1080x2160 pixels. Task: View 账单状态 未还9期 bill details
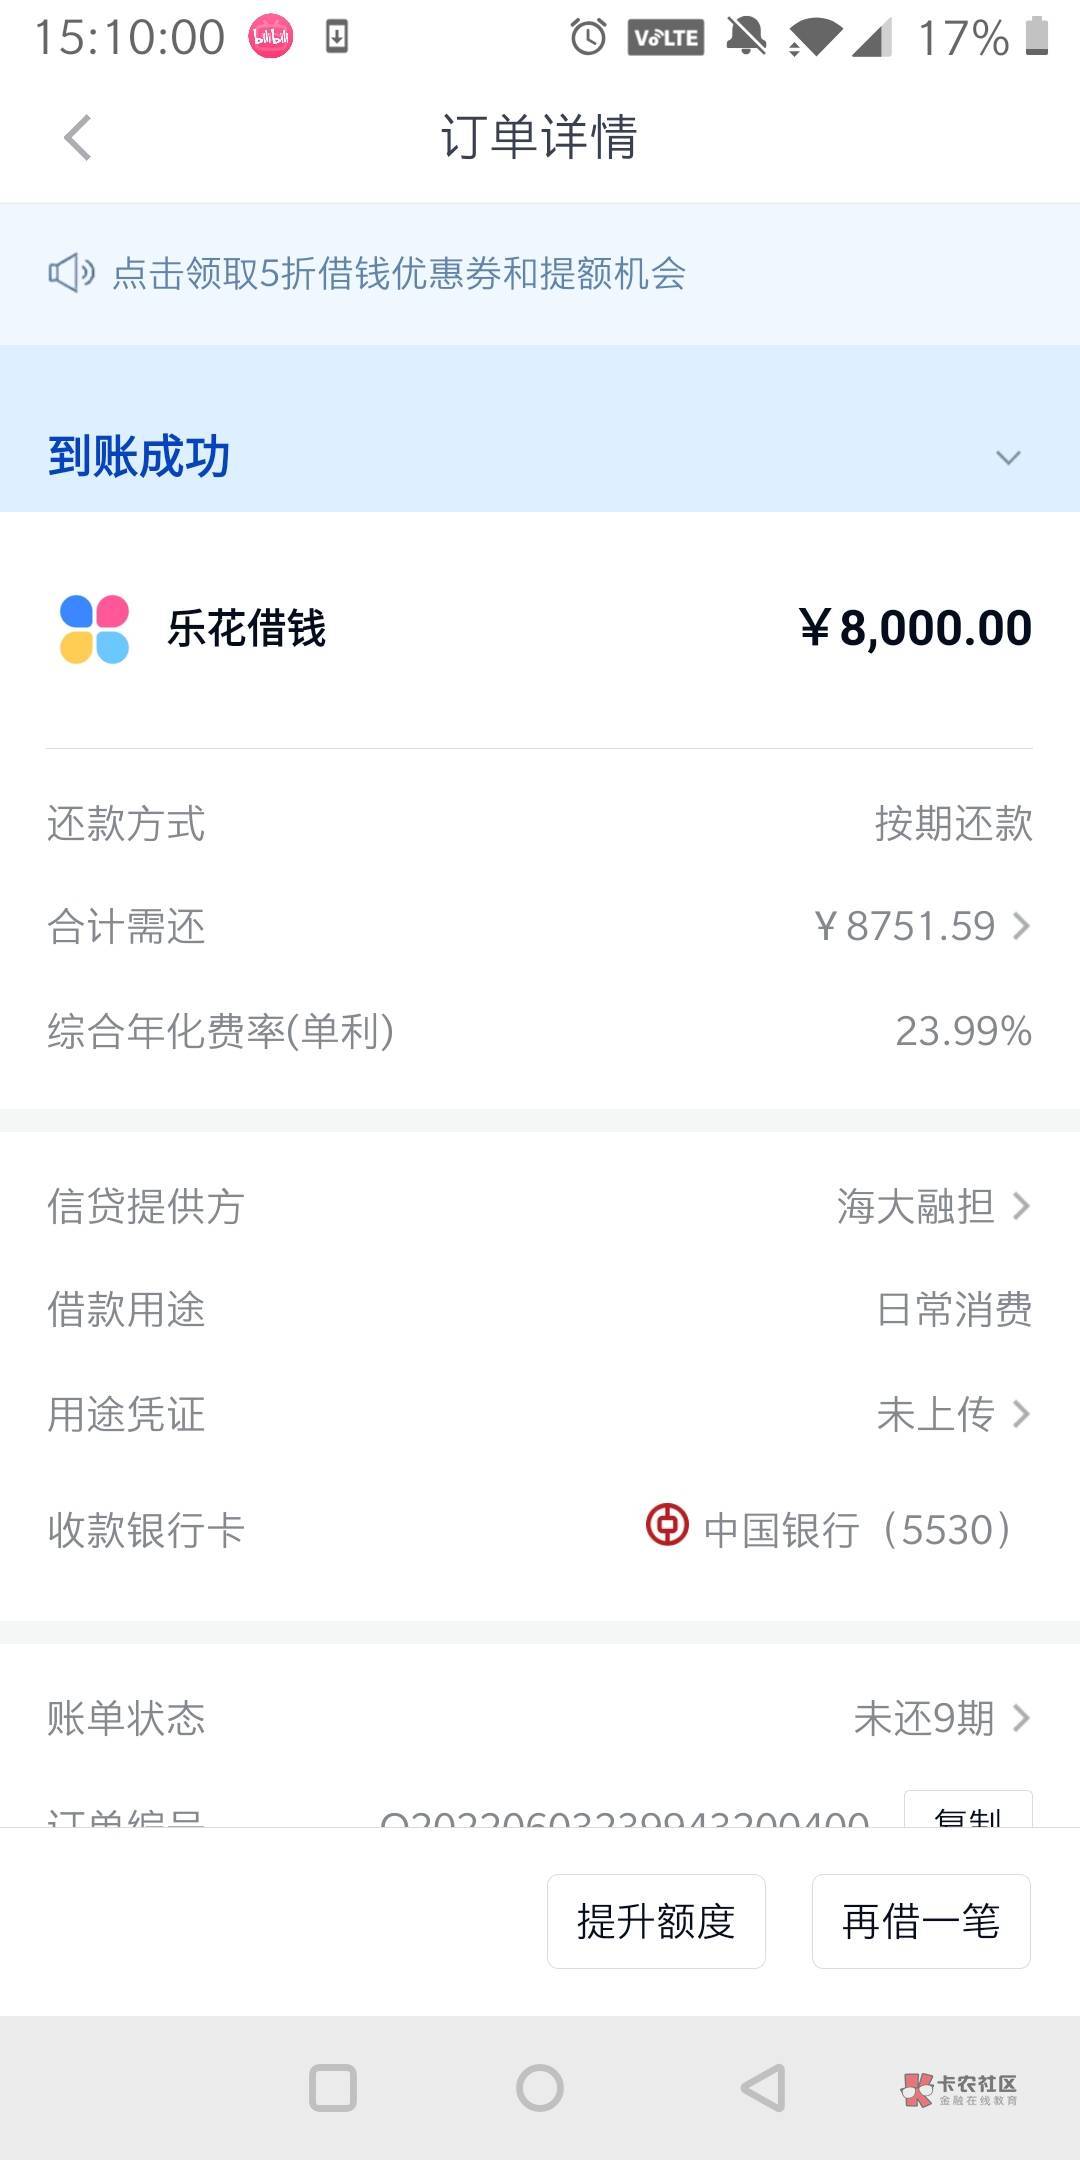pos(940,1718)
